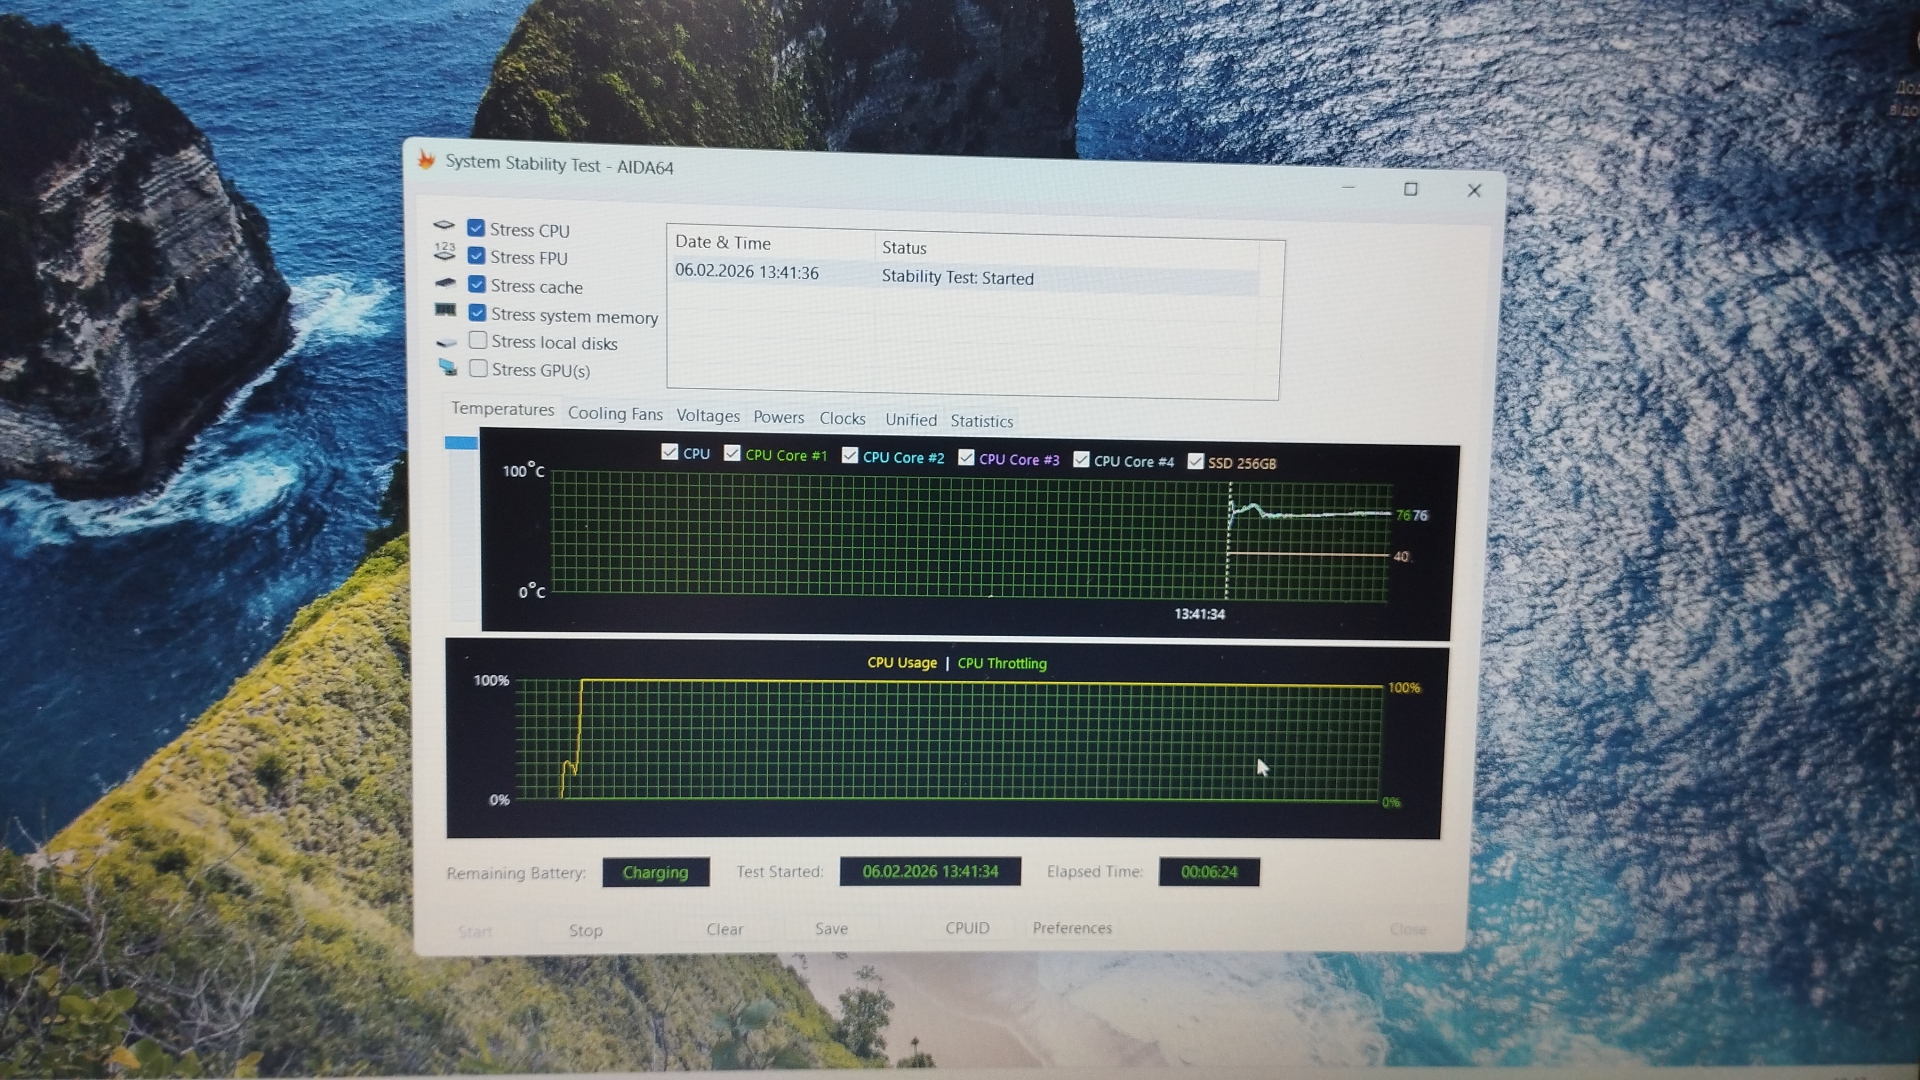Hide CPU Core #3 graph line
1920x1080 pixels.
[966, 457]
